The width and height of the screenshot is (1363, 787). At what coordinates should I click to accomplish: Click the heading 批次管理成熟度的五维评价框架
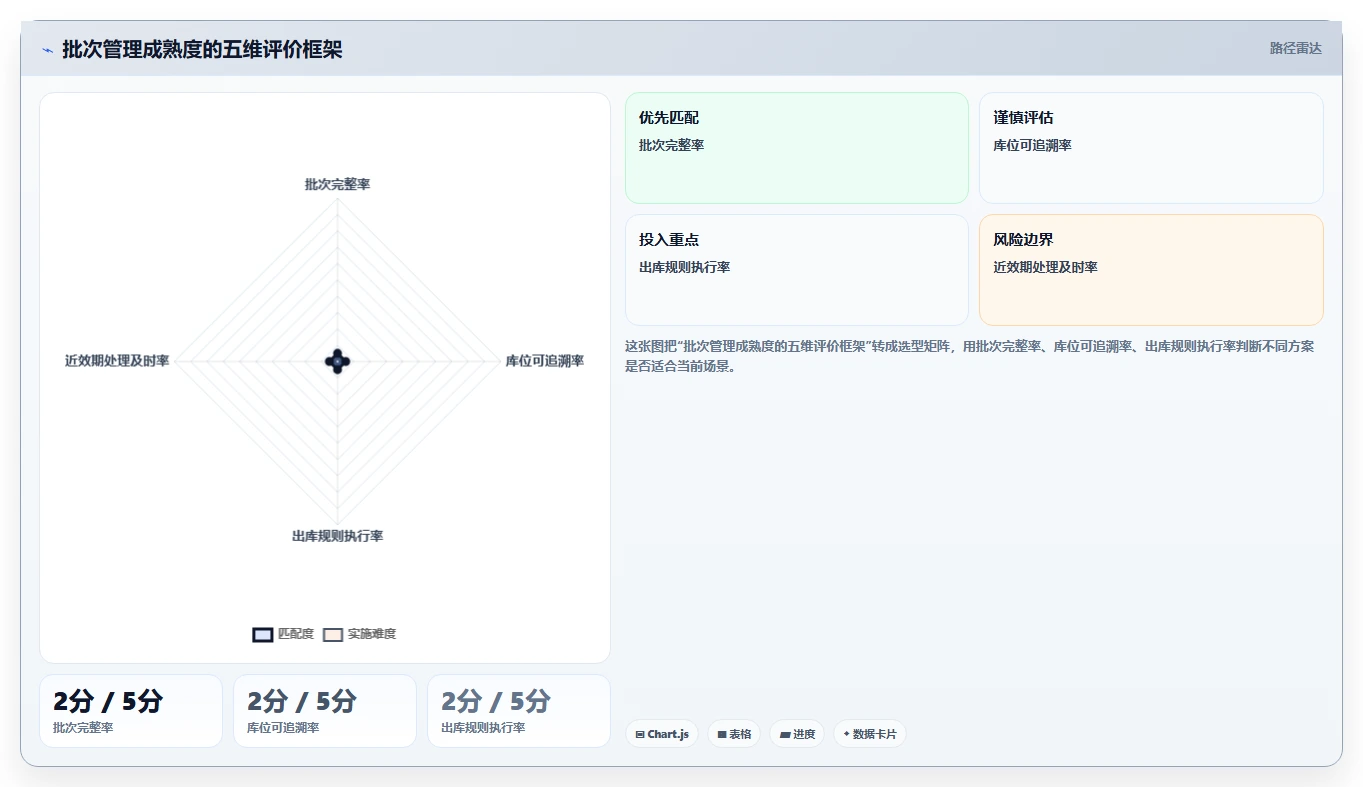pyautogui.click(x=202, y=50)
